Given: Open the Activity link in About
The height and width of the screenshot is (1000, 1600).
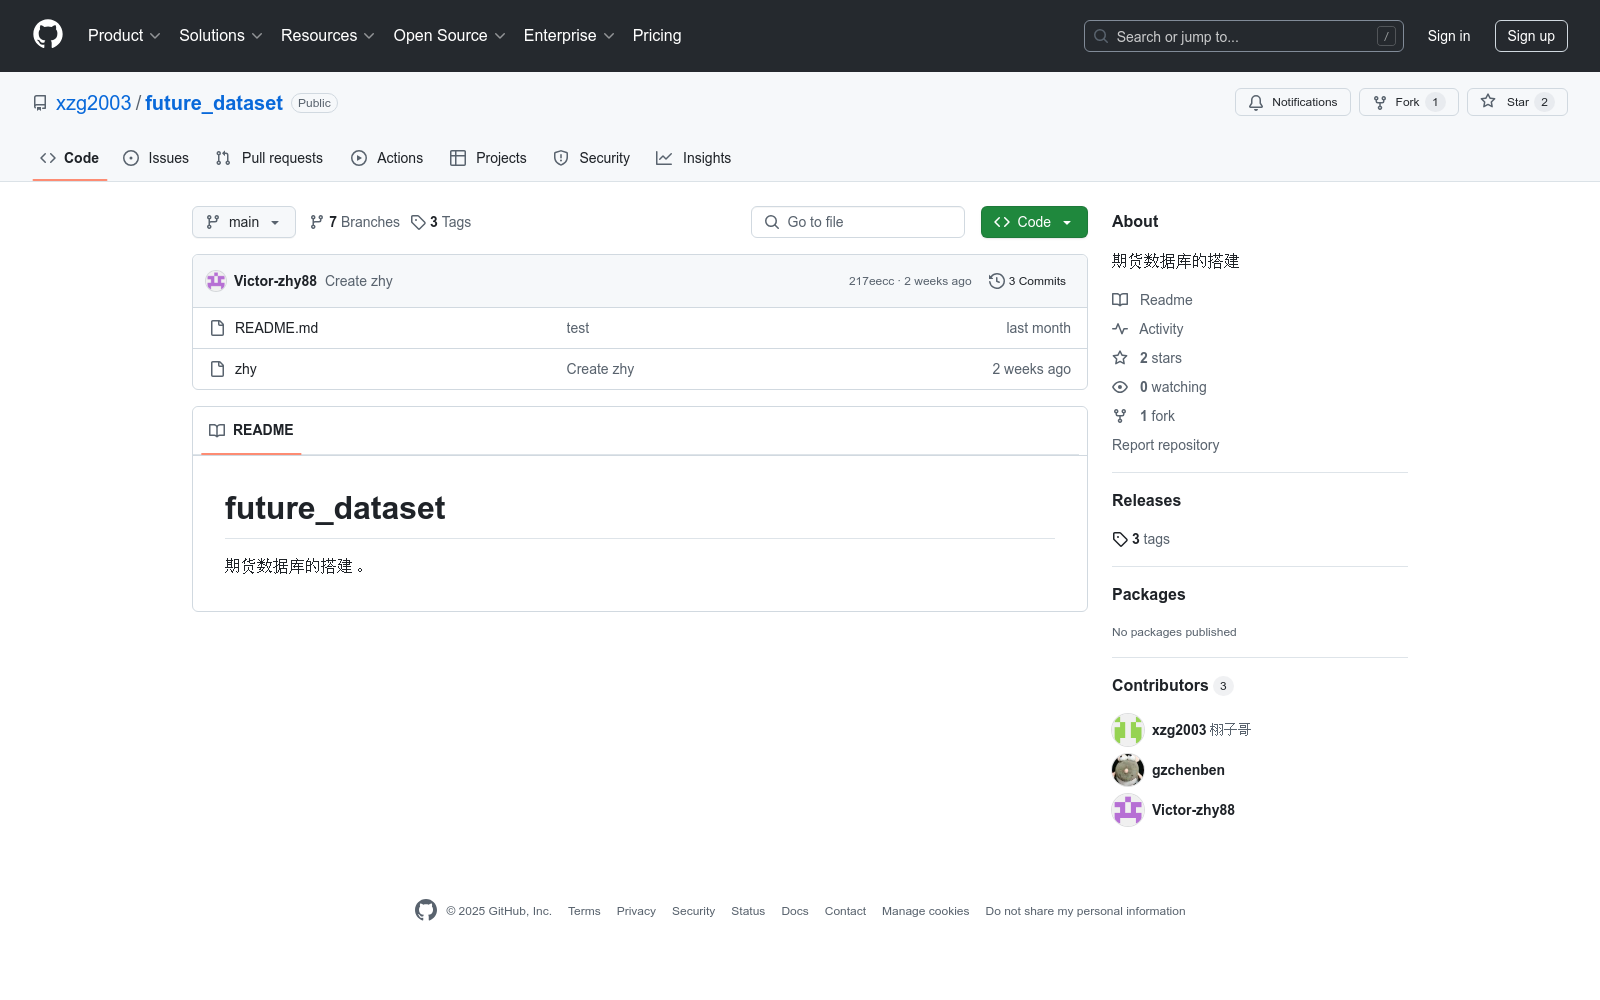Looking at the screenshot, I should [x=1148, y=329].
